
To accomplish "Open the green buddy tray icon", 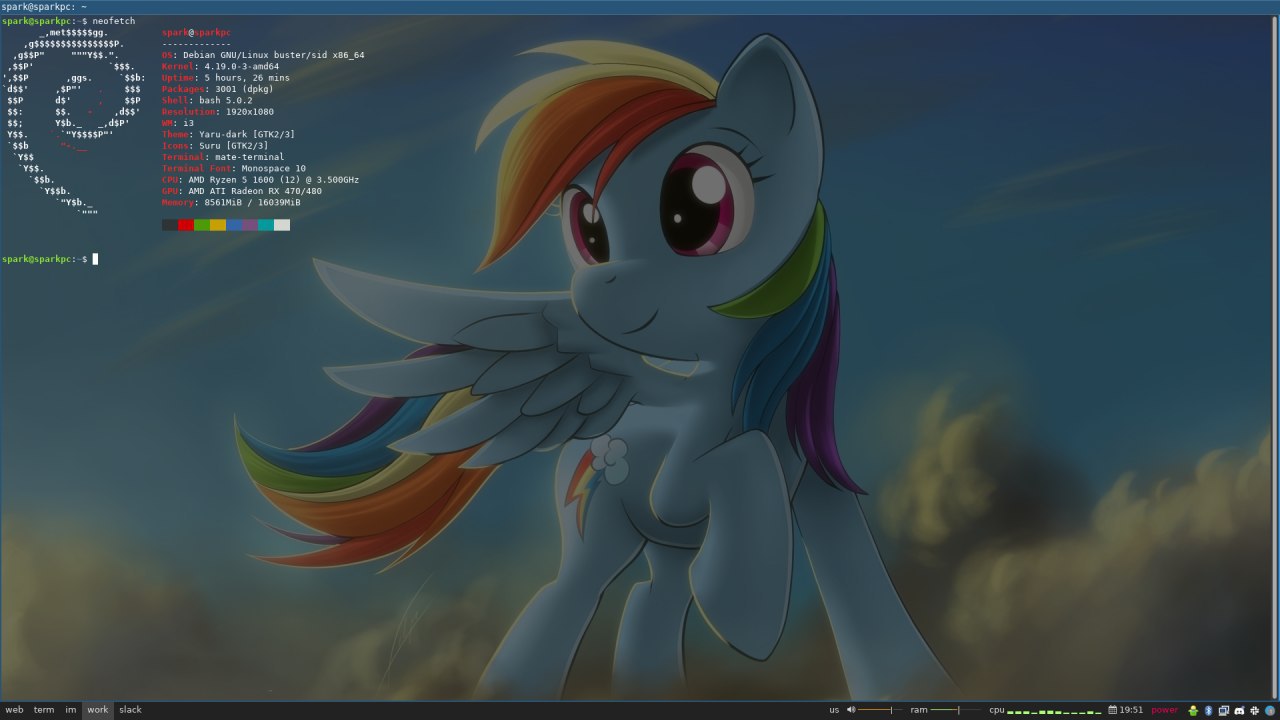I will click(1193, 710).
